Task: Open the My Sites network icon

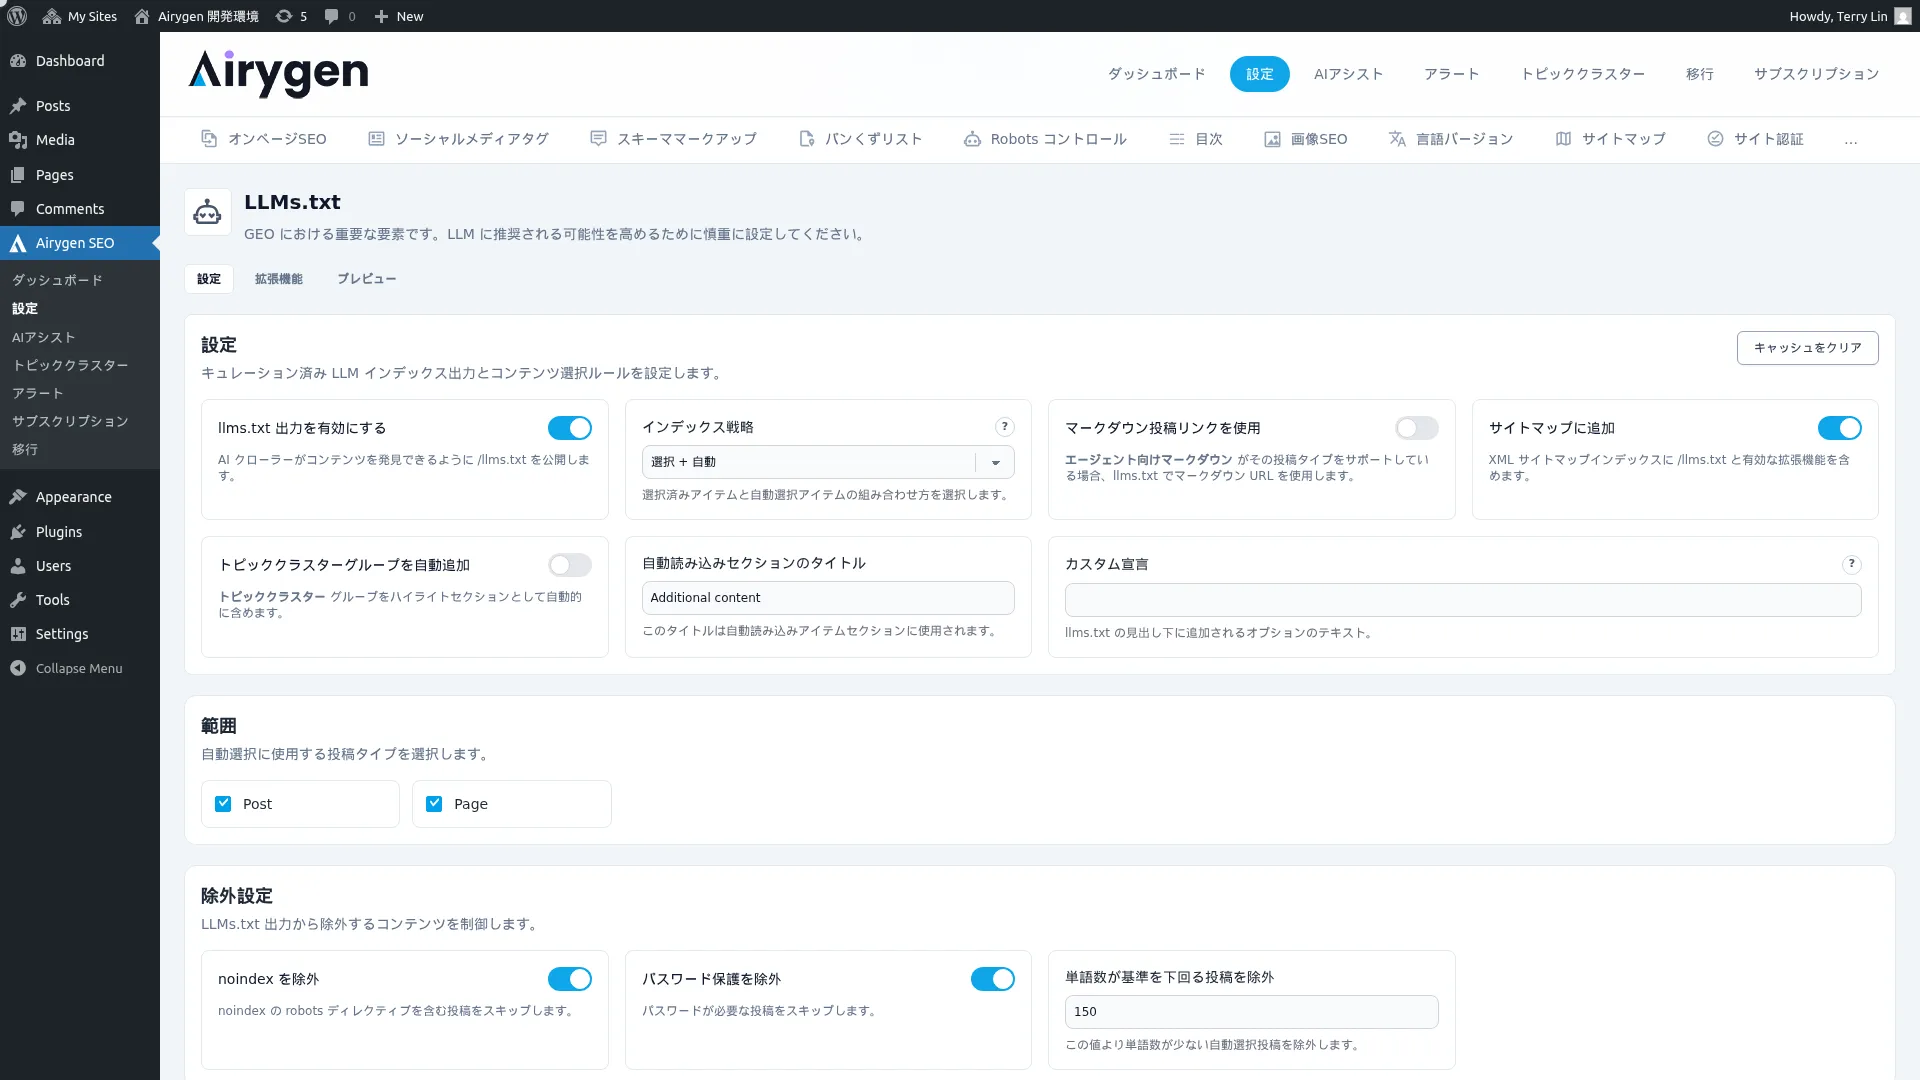Action: click(52, 16)
